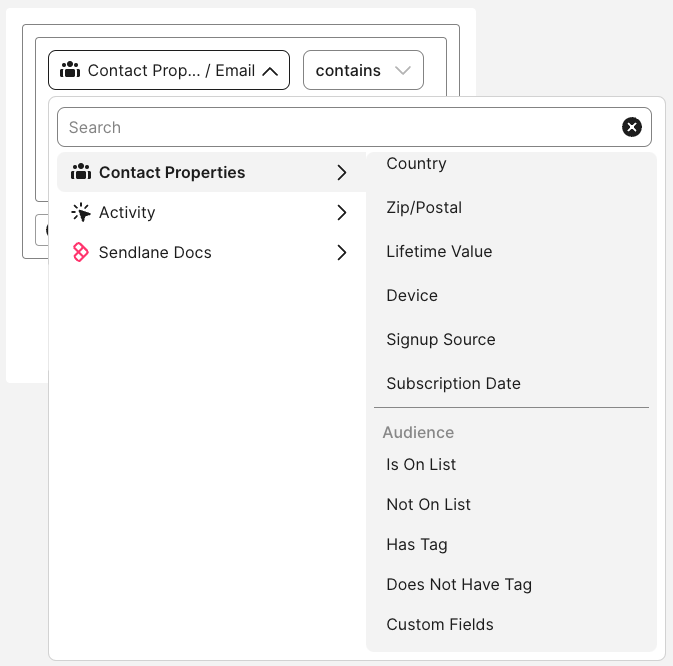
Task: Choose Subscription Date property
Action: click(453, 384)
